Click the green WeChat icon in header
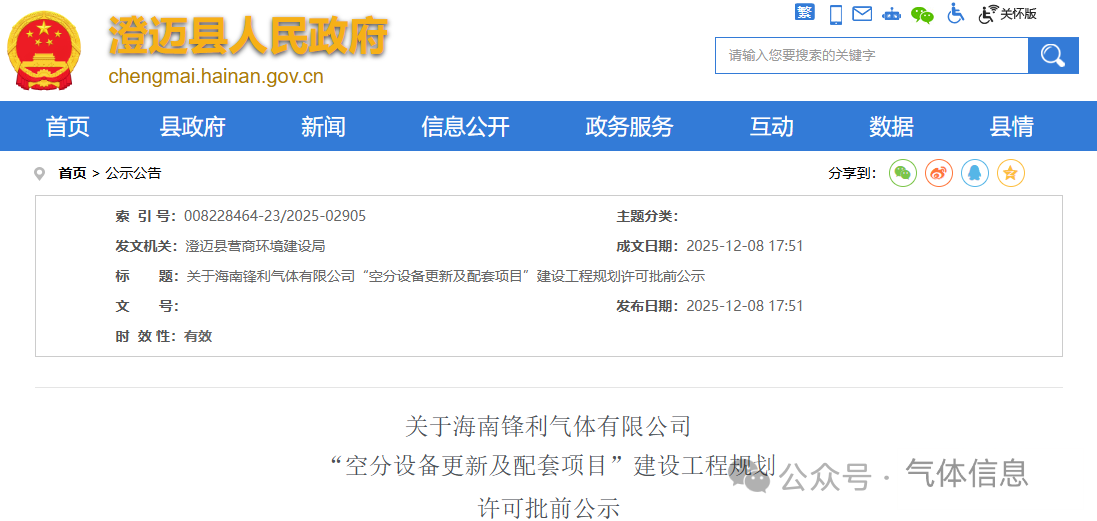Image resolution: width=1097 pixels, height=521 pixels. tap(922, 14)
